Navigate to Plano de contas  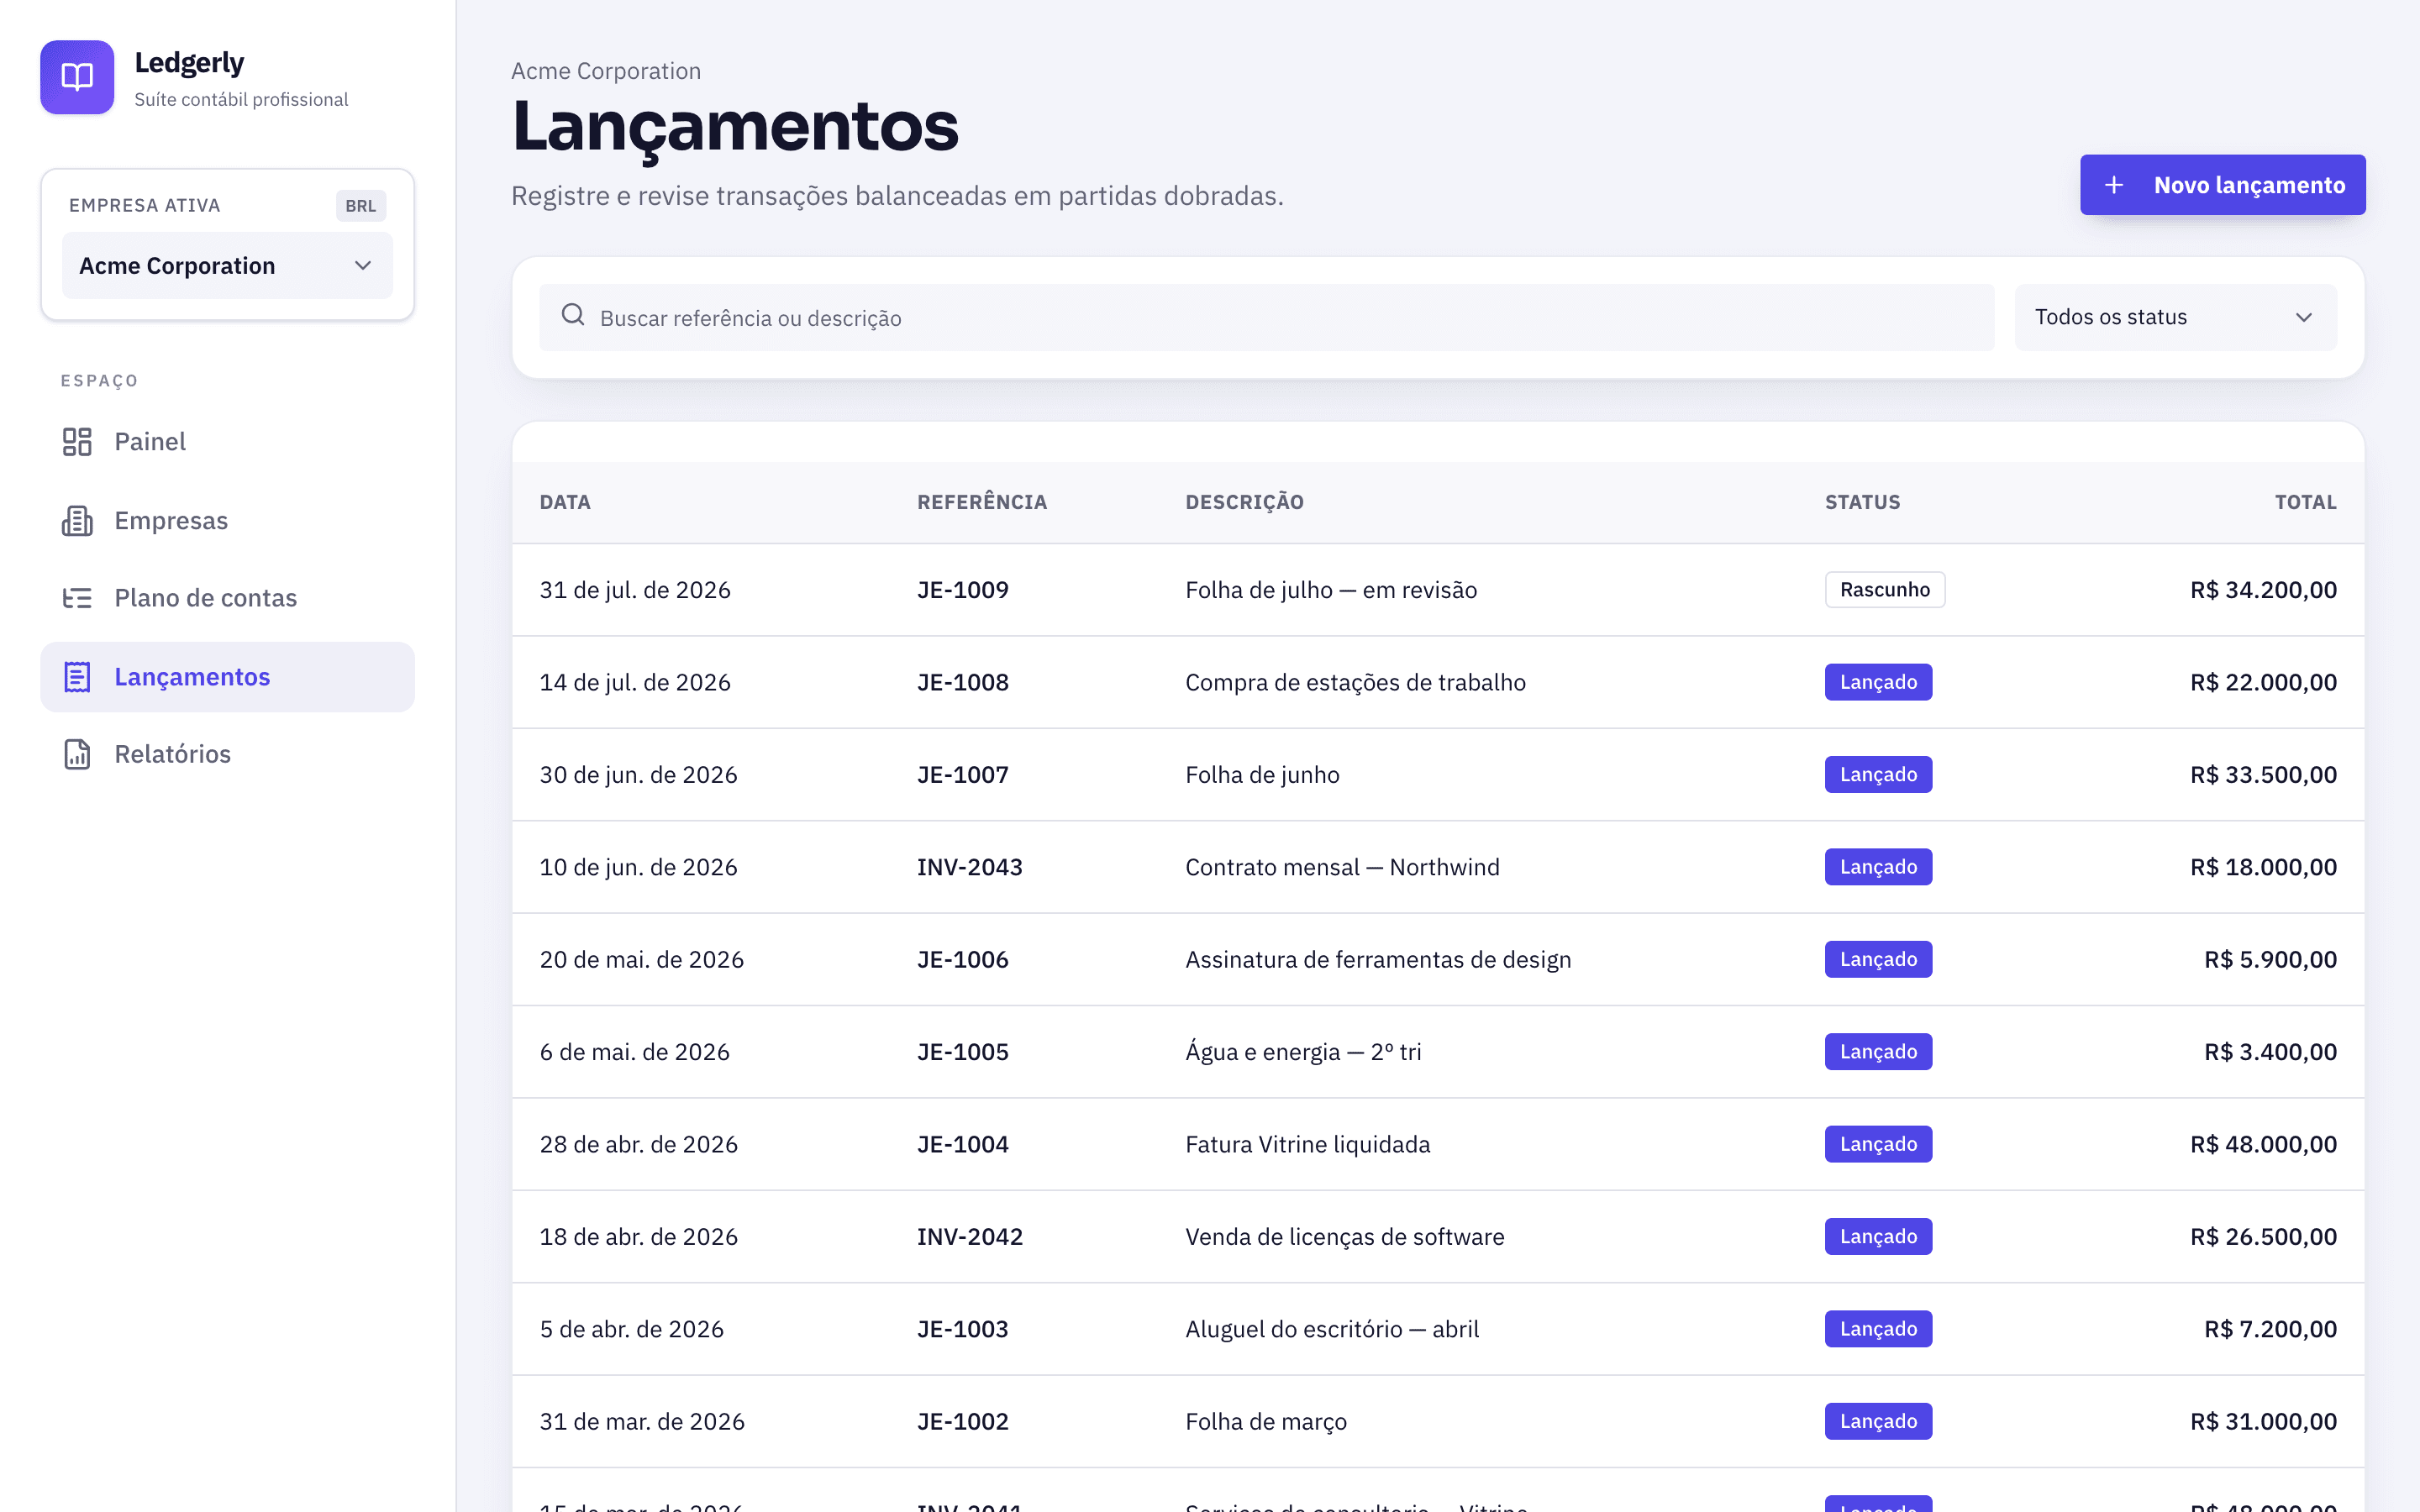227,598
